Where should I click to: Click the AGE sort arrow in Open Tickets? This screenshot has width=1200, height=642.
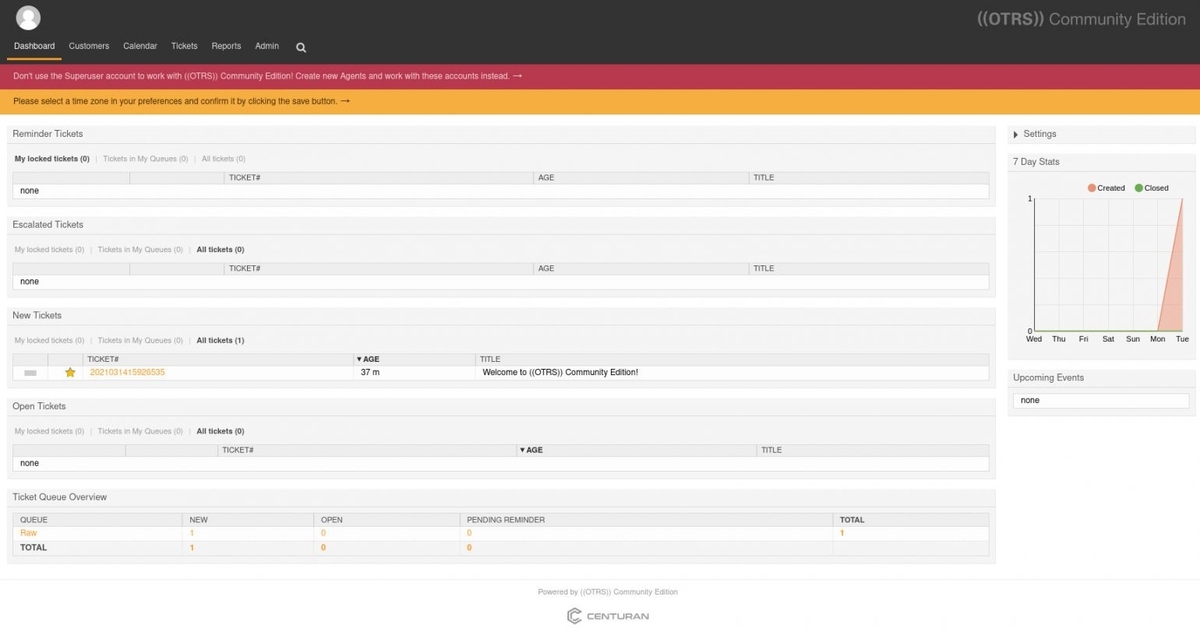click(x=521, y=449)
